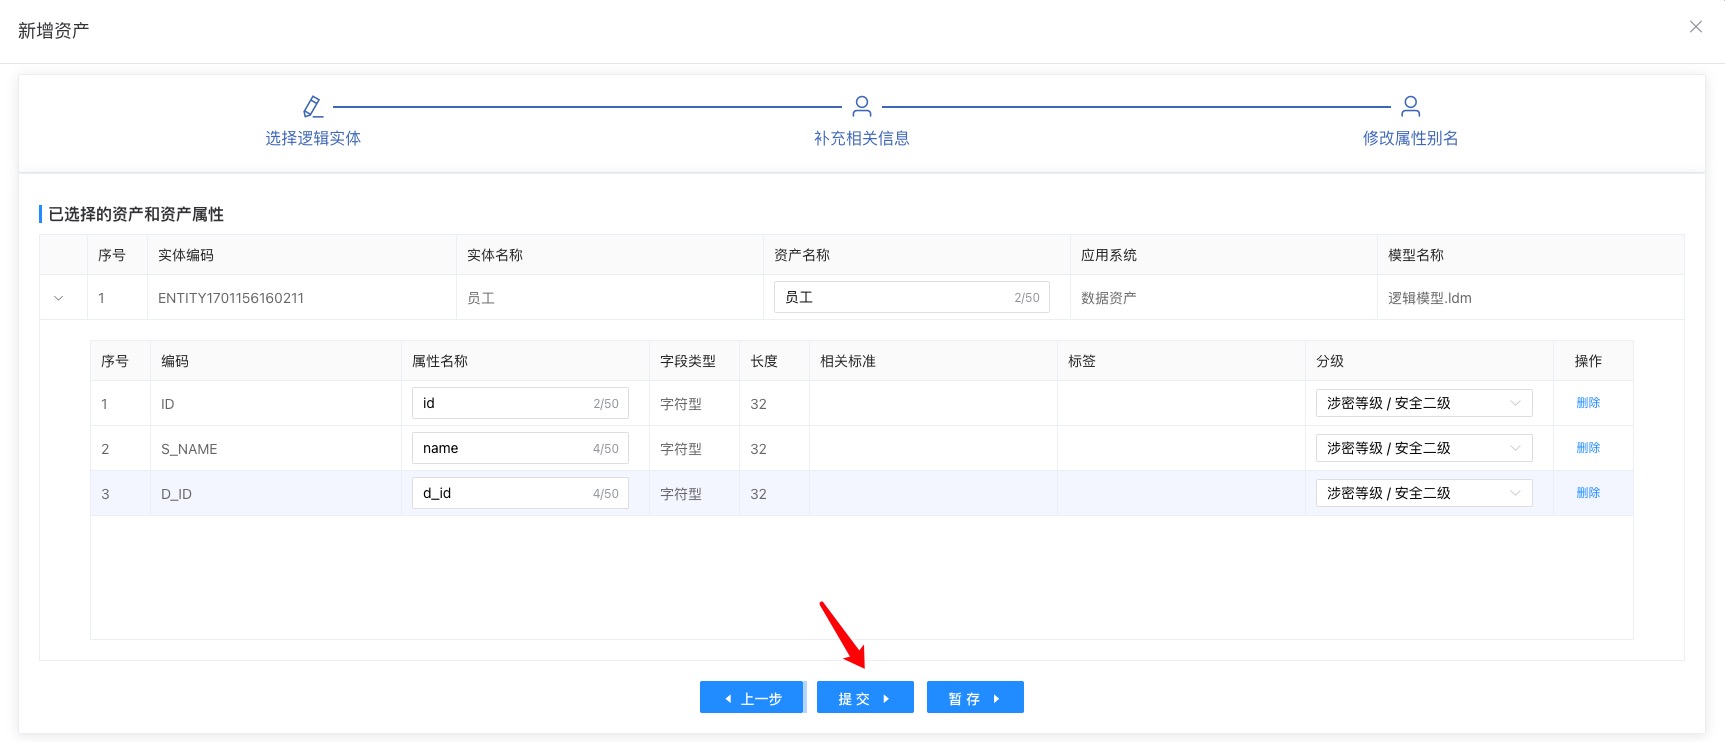Click the 逻辑模型.ldm model name
The image size is (1725, 742).
(x=1430, y=298)
